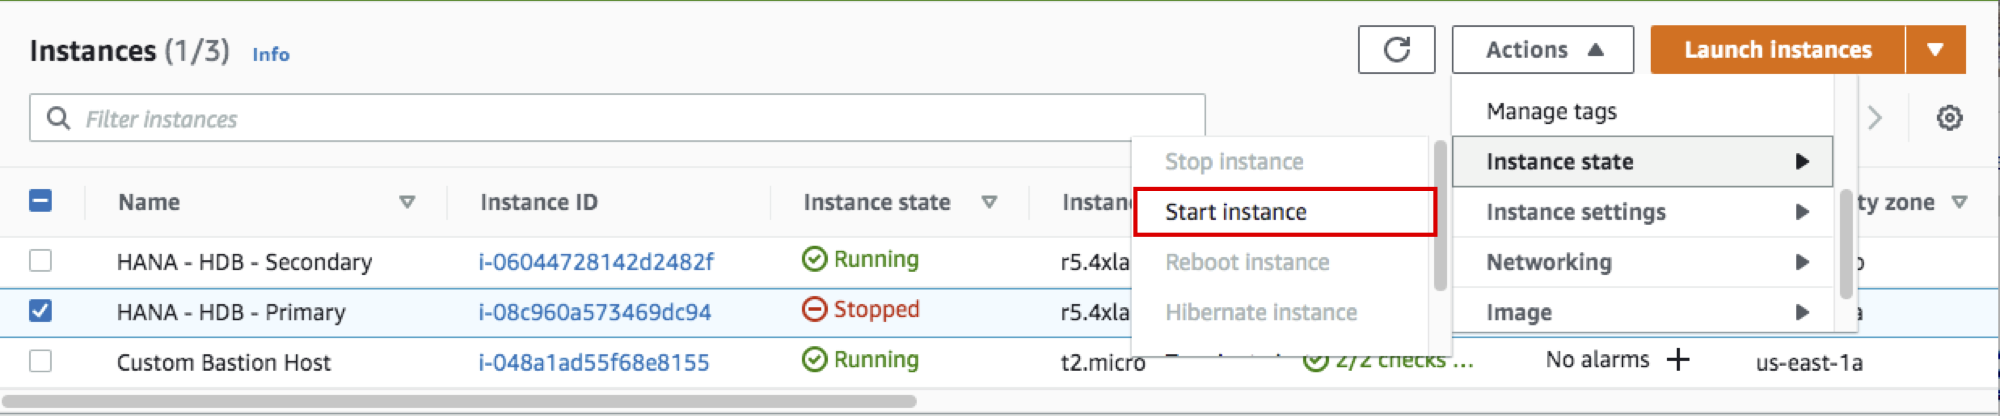The height and width of the screenshot is (416, 2000).
Task: Toggle the select-all header checkbox
Action: click(41, 201)
